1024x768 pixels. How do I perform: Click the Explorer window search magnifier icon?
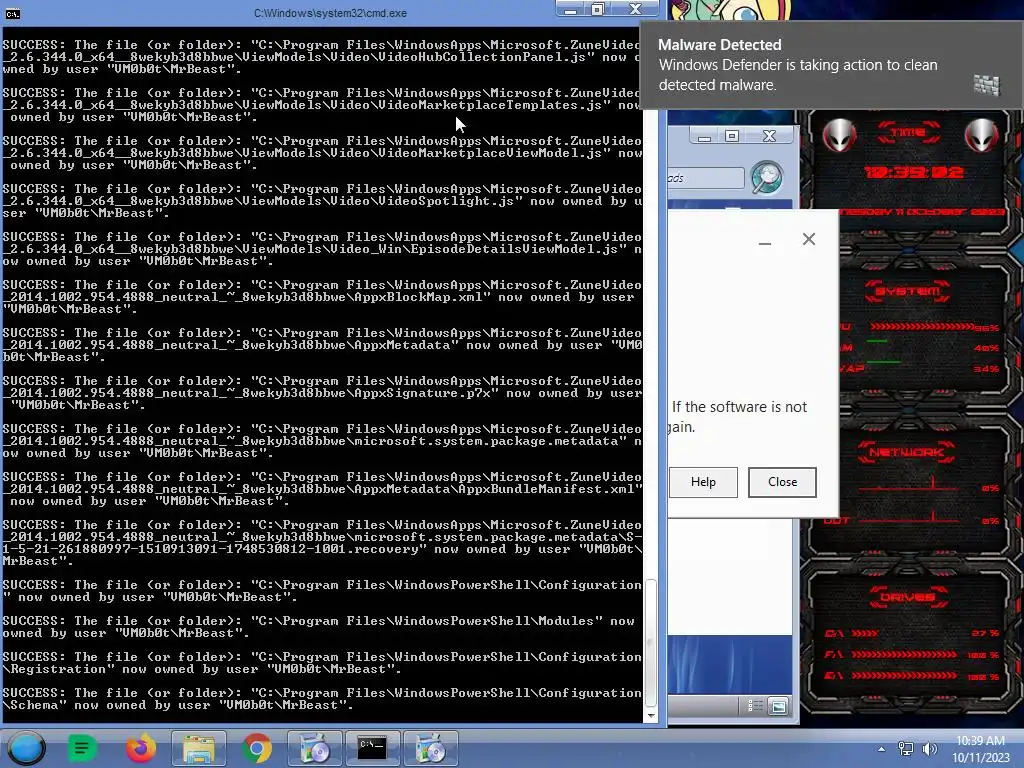[767, 178]
